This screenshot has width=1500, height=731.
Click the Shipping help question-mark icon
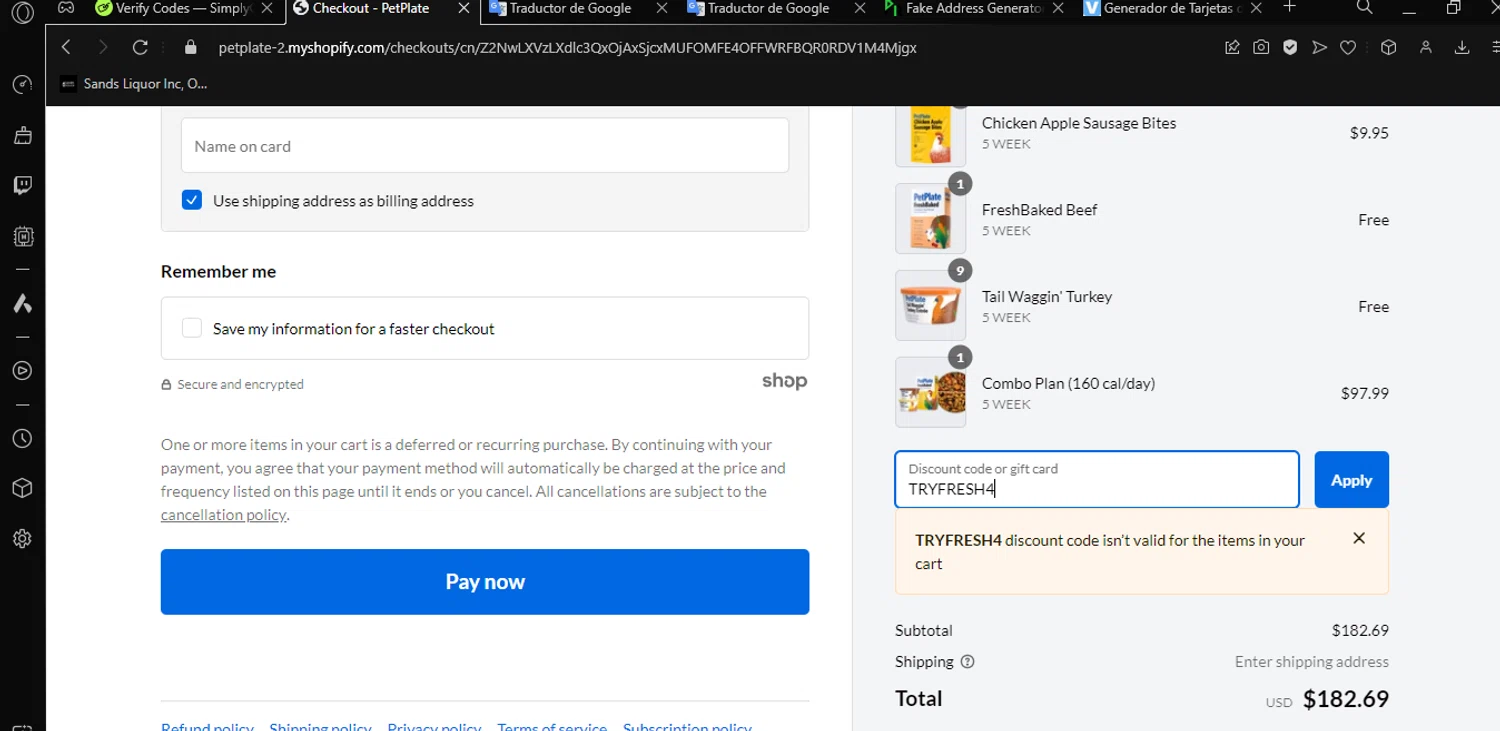click(x=967, y=662)
